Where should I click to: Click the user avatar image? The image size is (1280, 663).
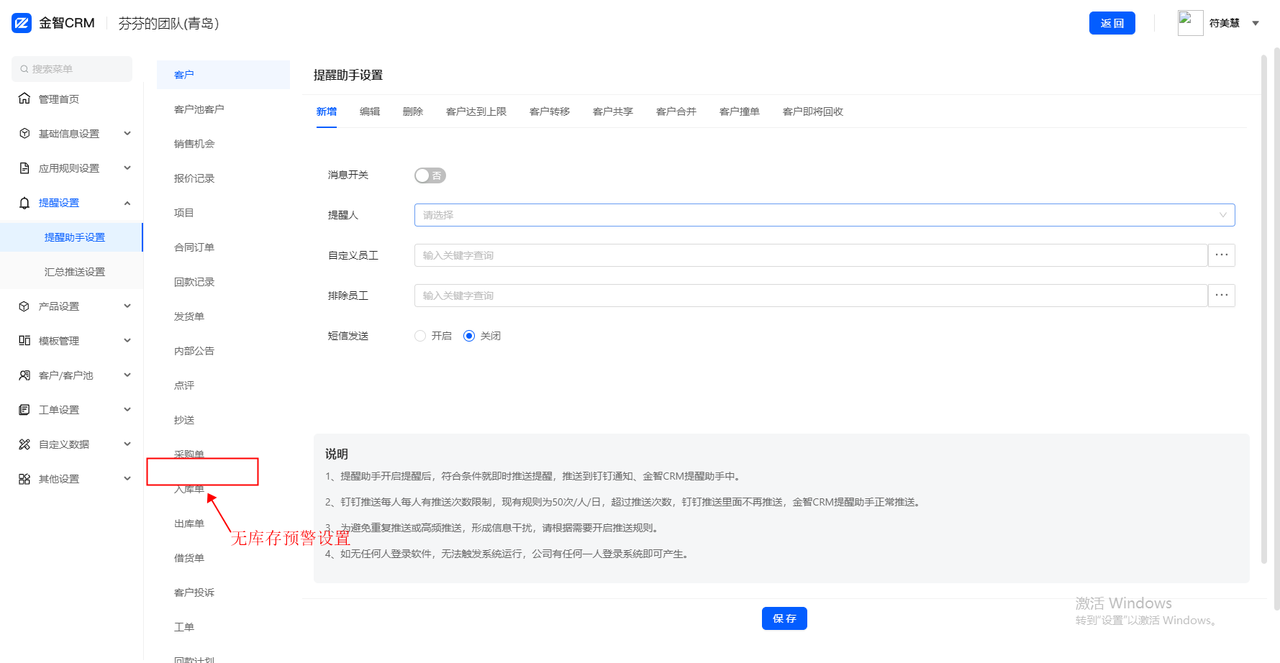(1190, 23)
